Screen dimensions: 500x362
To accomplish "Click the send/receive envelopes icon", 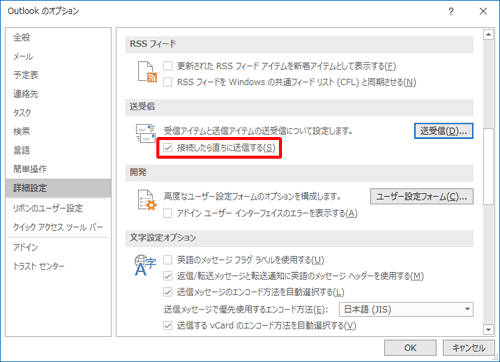I will click(146, 133).
